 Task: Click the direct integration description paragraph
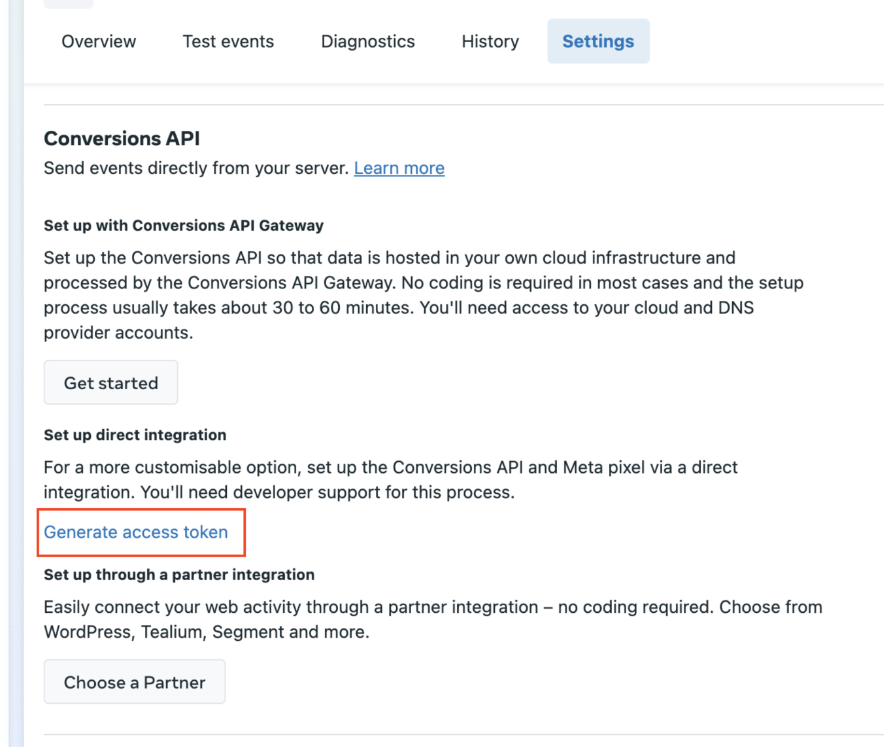[390, 480]
